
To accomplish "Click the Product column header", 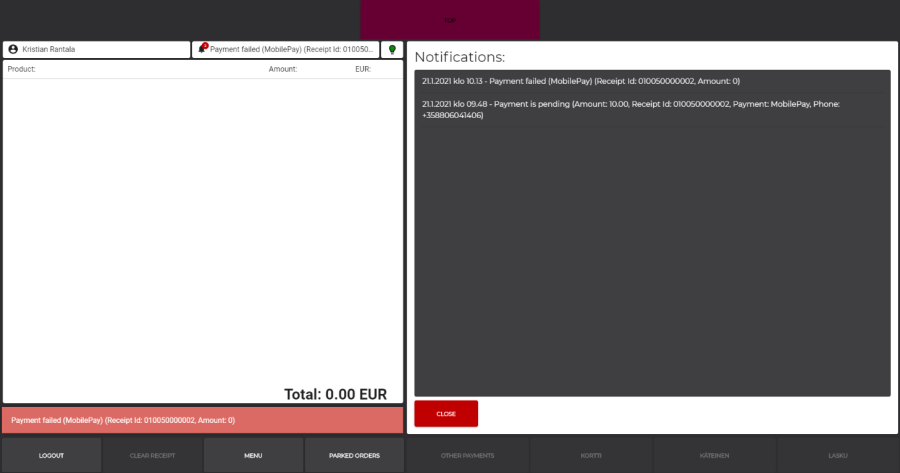I will pos(22,69).
